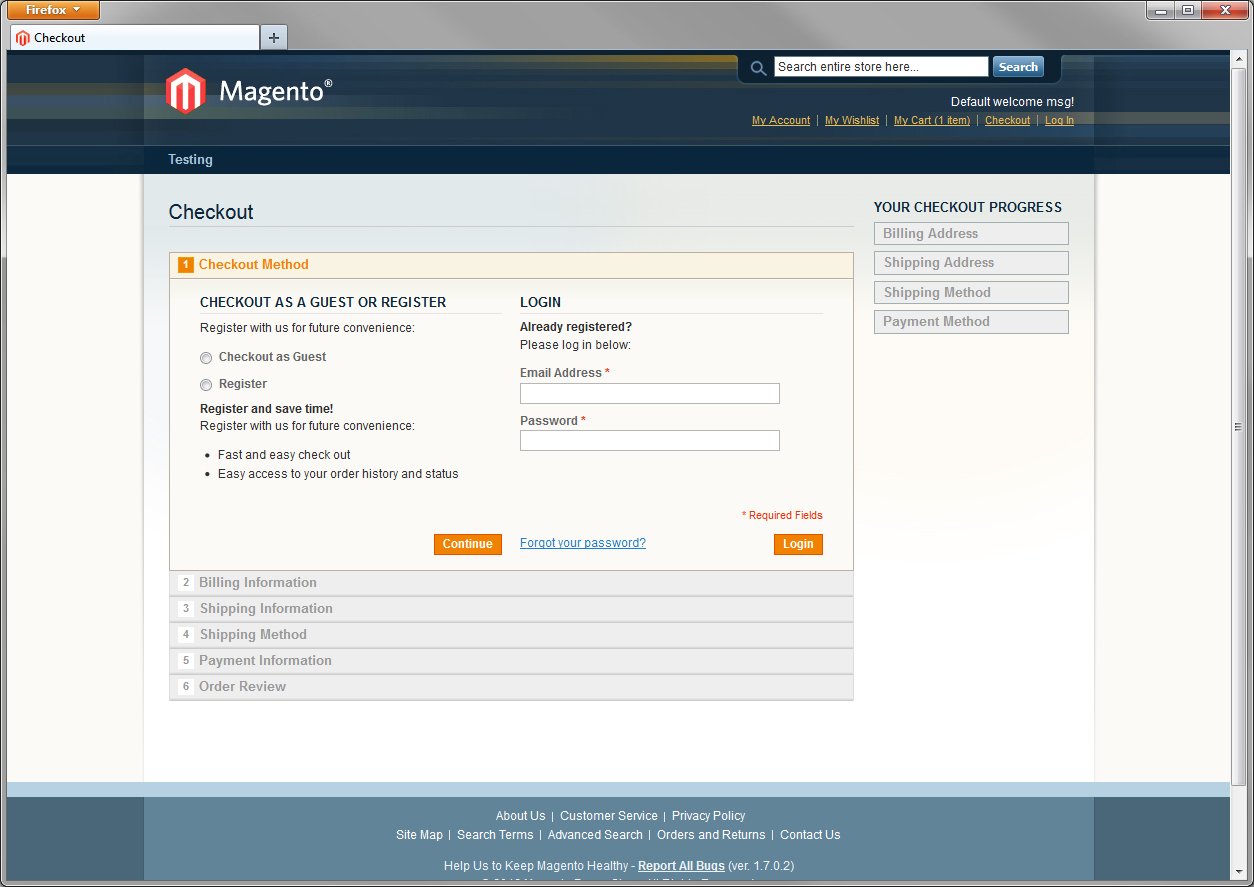1254x887 pixels.
Task: Open the Testing category menu
Action: 190,160
